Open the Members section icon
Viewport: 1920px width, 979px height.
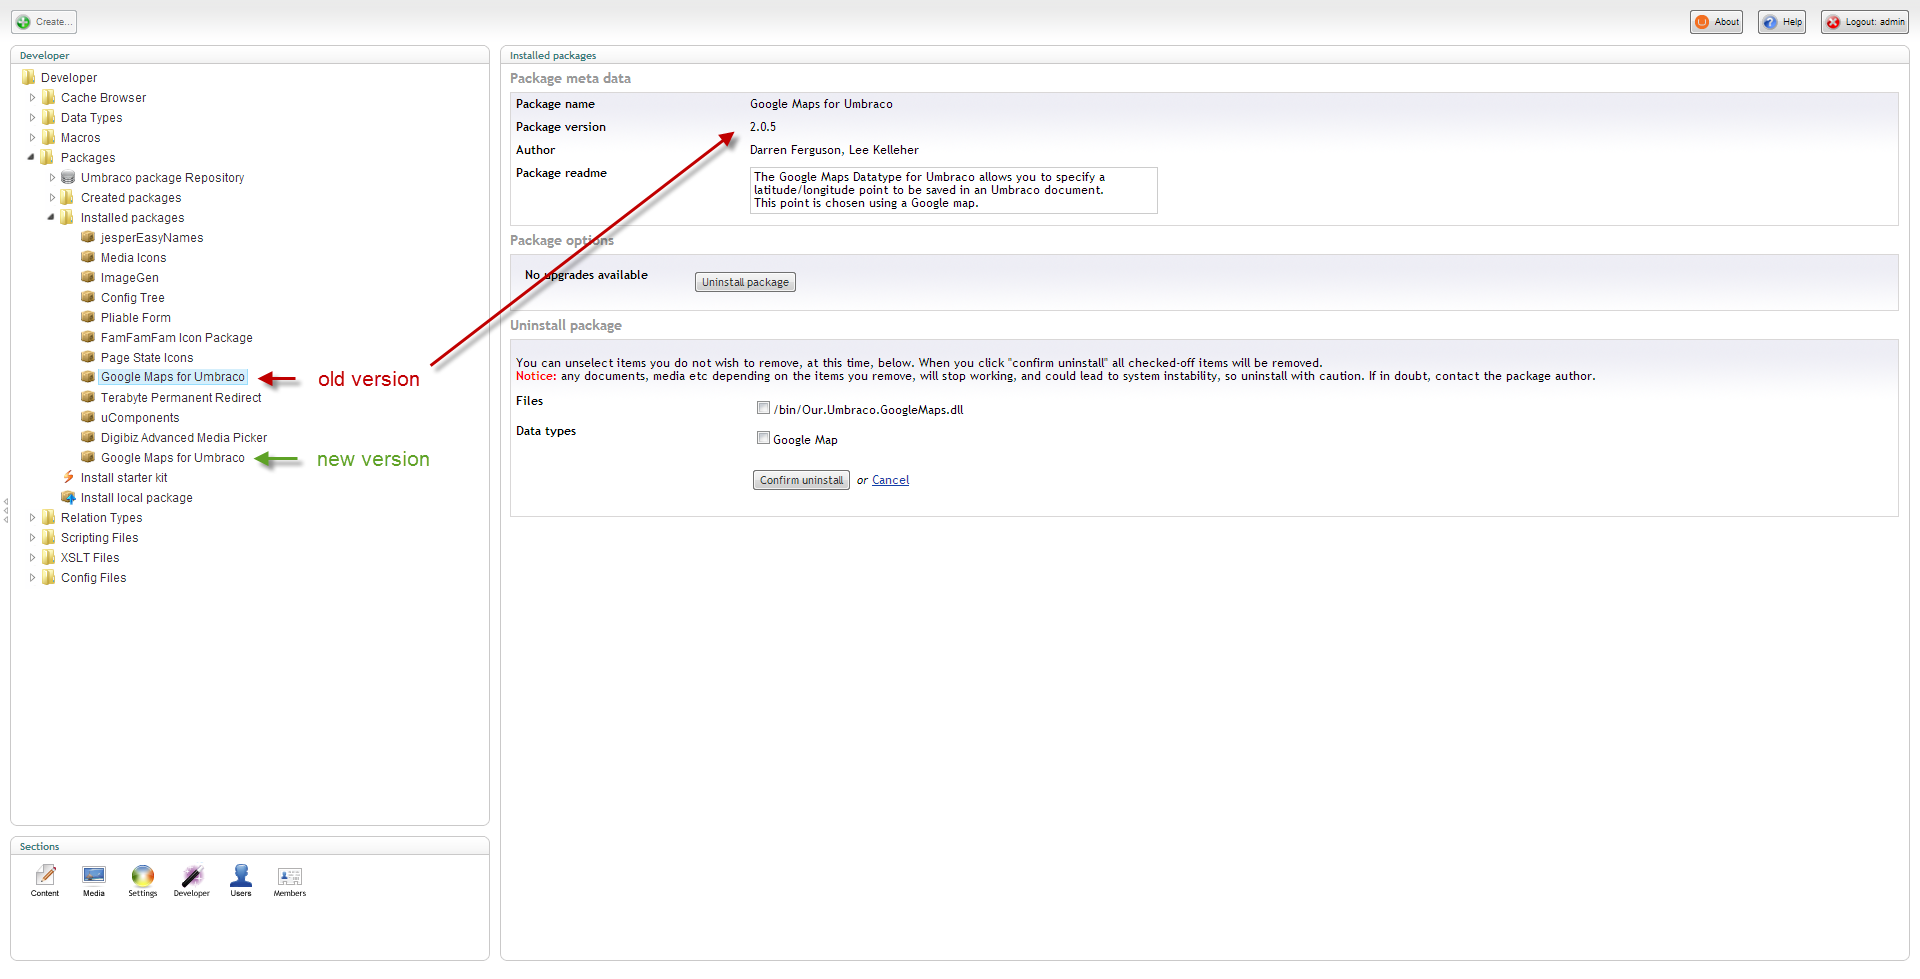290,877
